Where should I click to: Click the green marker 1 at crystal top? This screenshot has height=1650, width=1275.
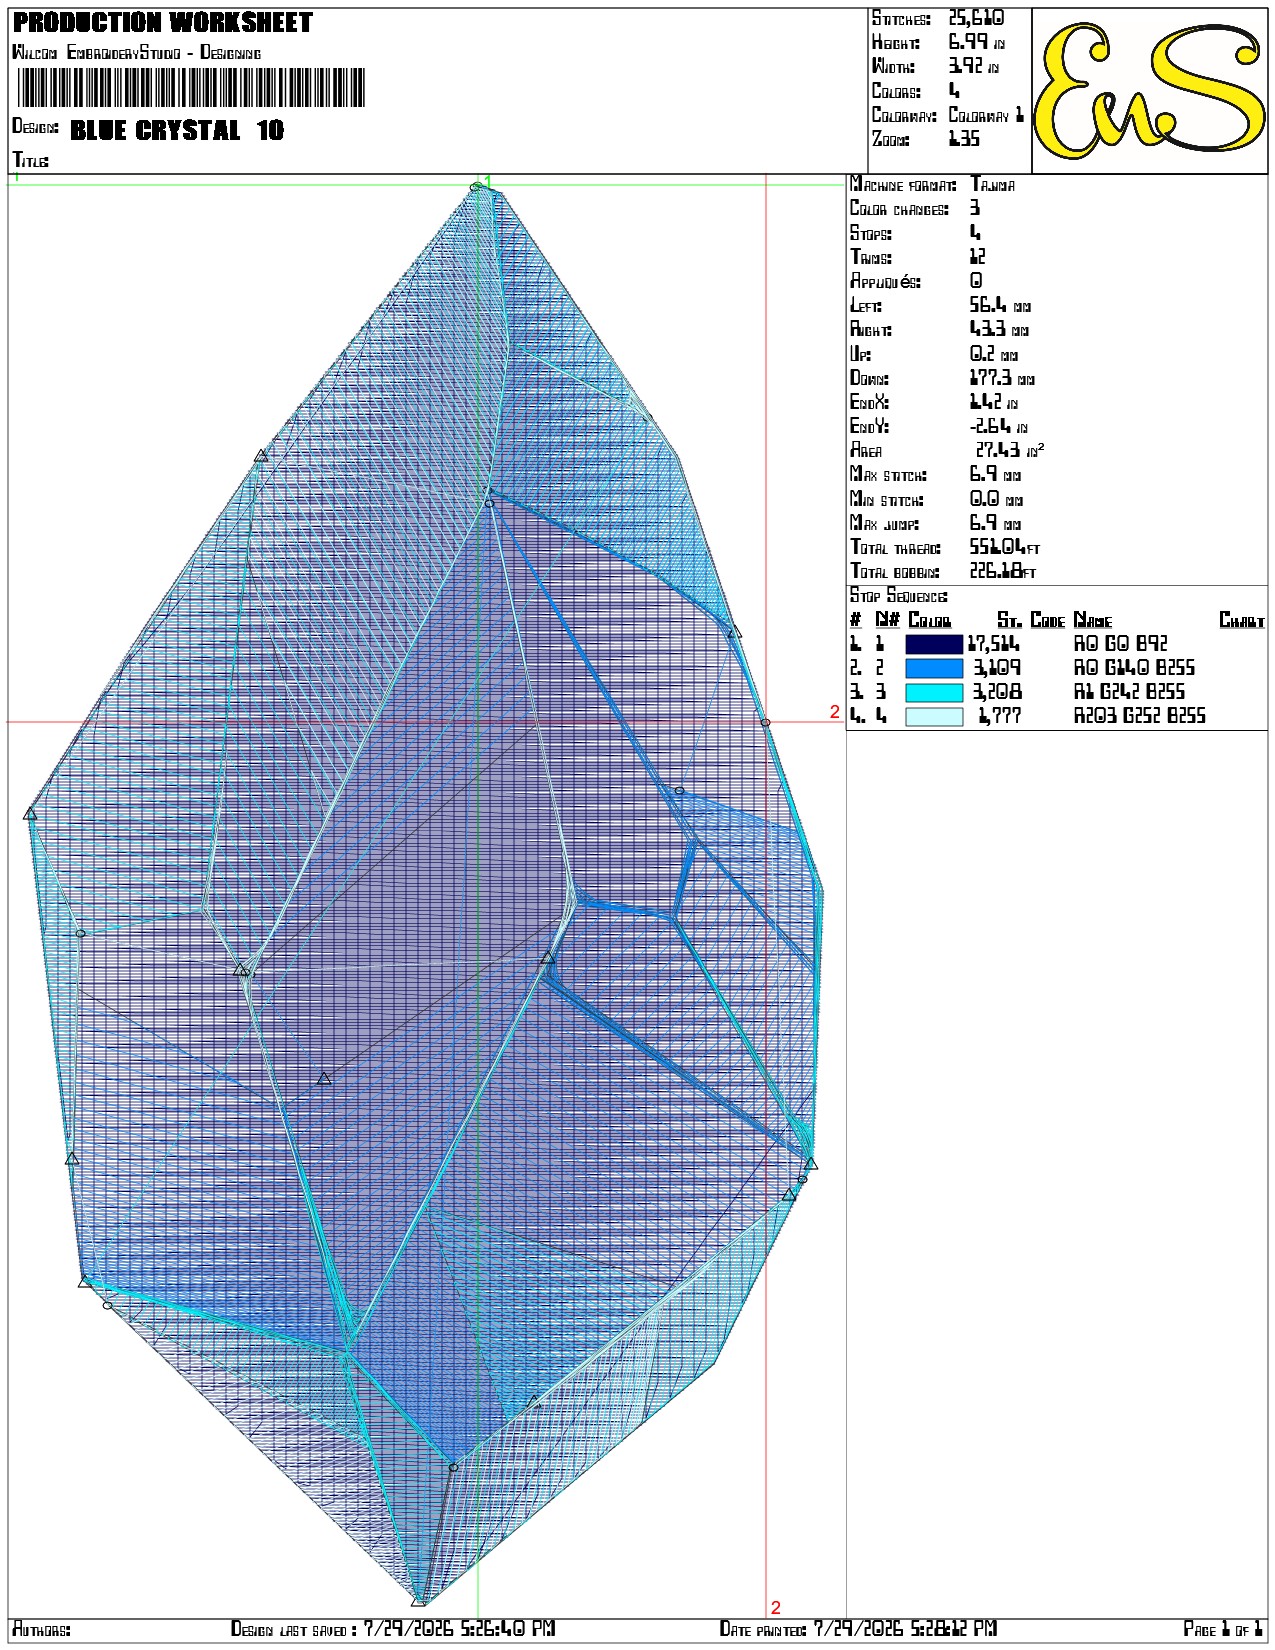click(488, 181)
